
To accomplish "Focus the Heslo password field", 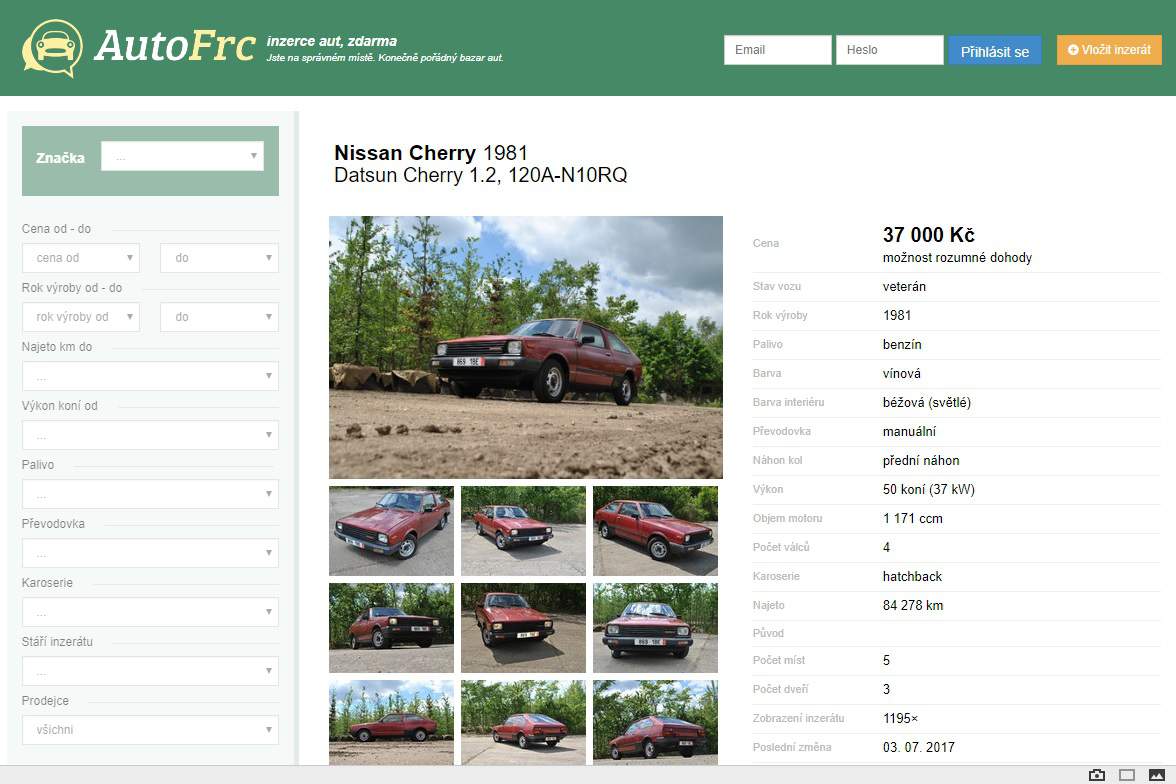I will point(890,50).
